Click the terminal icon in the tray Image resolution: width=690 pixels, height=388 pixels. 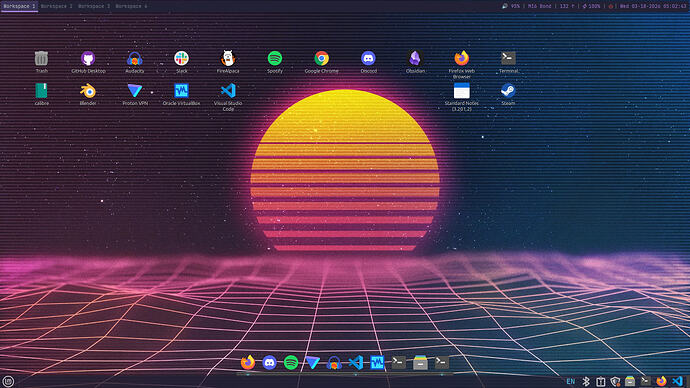coord(645,381)
